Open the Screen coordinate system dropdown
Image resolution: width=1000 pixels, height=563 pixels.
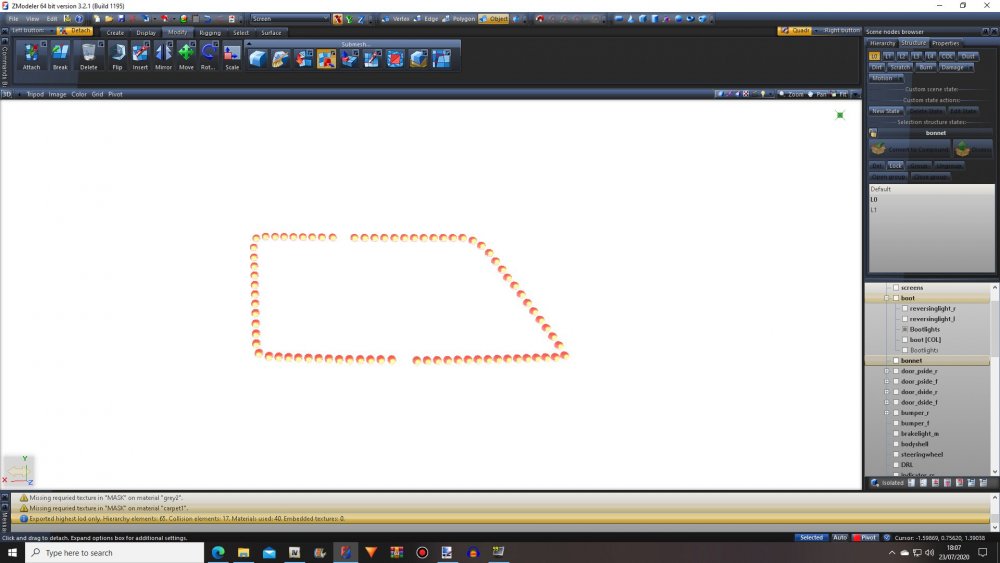290,19
